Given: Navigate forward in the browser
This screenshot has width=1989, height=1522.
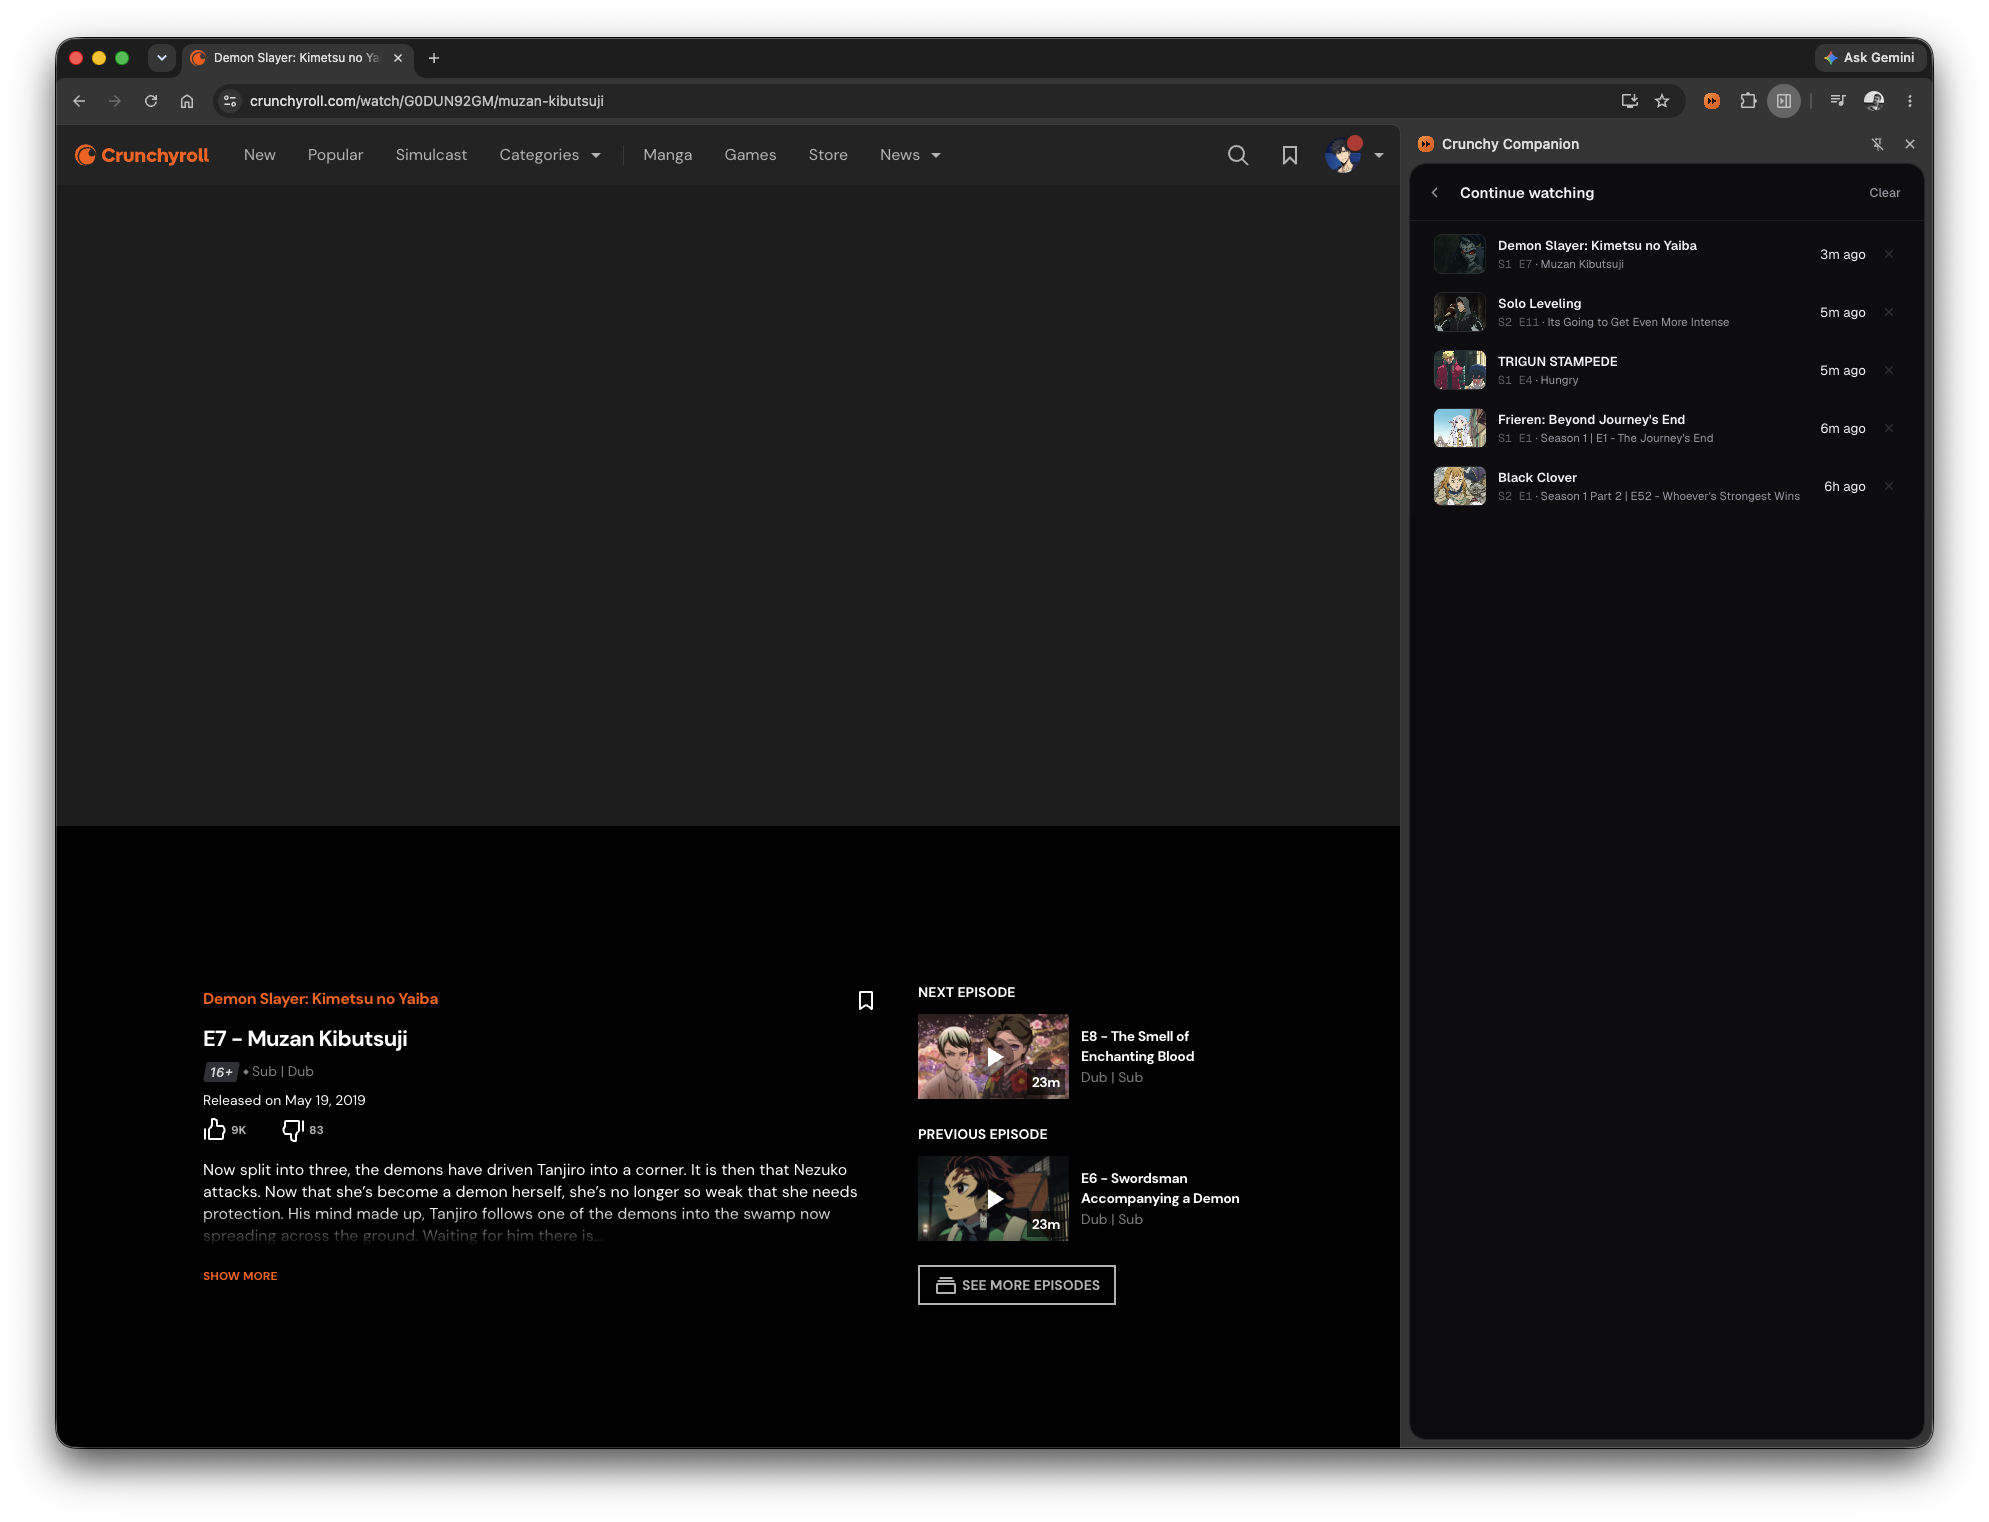Looking at the screenshot, I should pos(115,101).
